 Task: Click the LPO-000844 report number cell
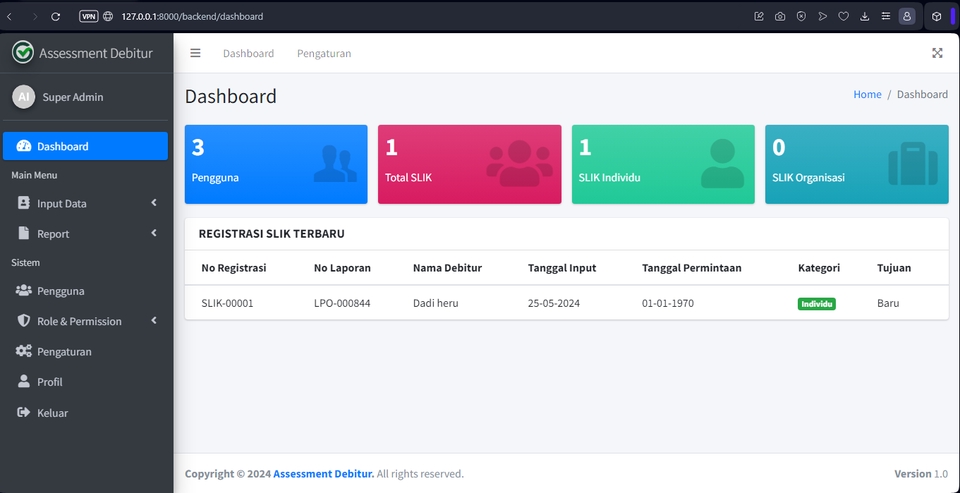click(x=342, y=303)
